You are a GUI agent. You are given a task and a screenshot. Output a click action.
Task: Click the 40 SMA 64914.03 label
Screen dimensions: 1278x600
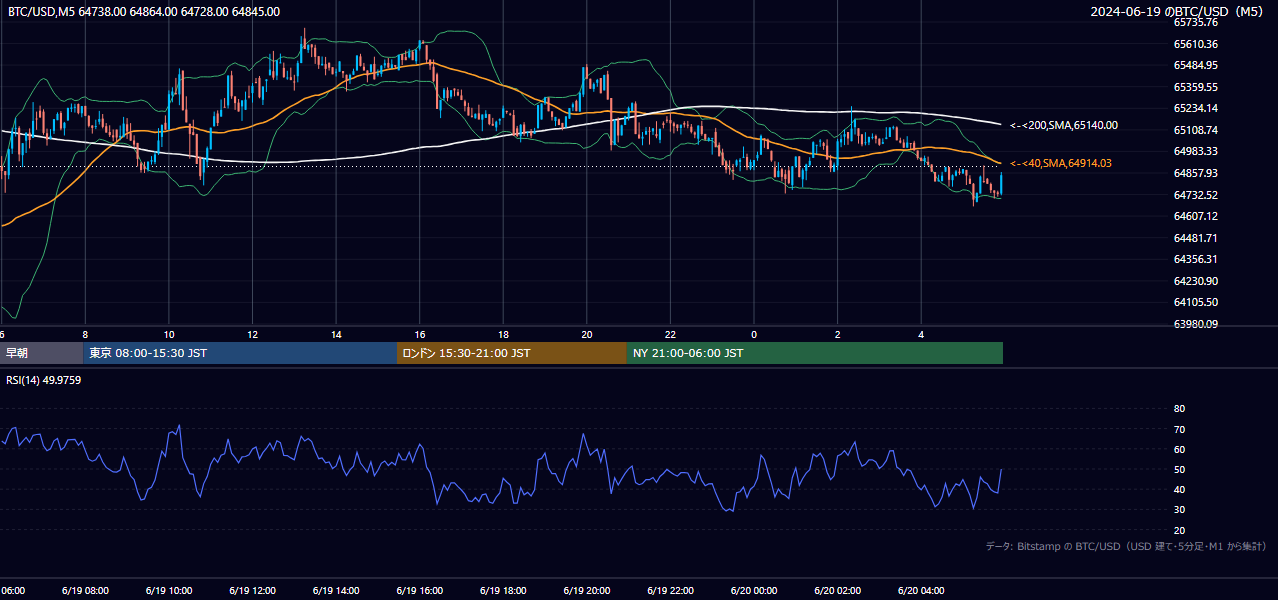point(1061,163)
